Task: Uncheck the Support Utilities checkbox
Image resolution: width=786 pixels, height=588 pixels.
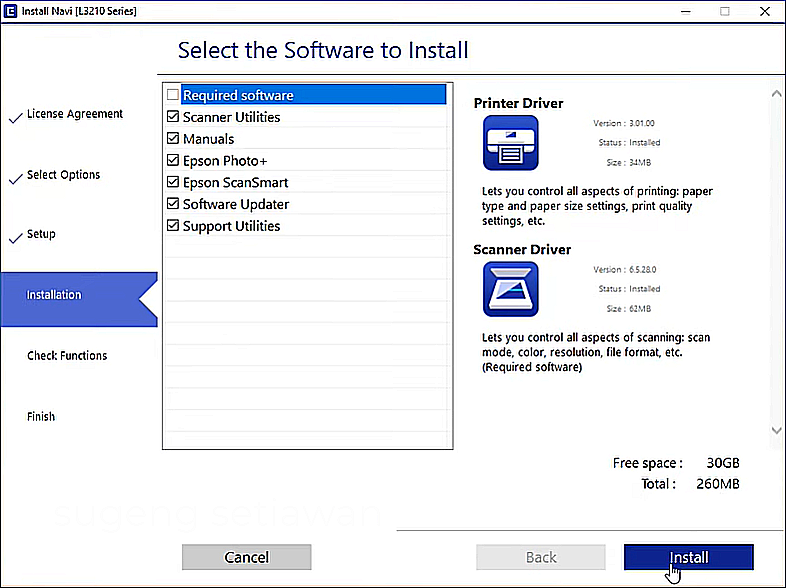Action: tap(173, 226)
